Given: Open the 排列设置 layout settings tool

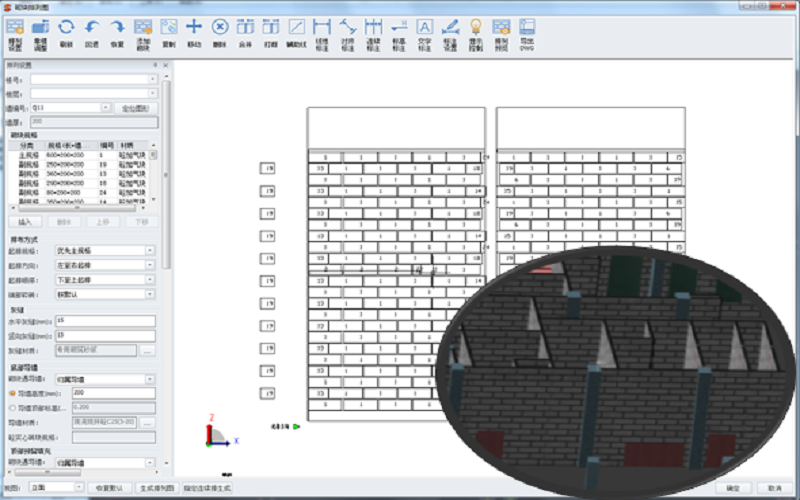Looking at the screenshot, I should [15, 35].
